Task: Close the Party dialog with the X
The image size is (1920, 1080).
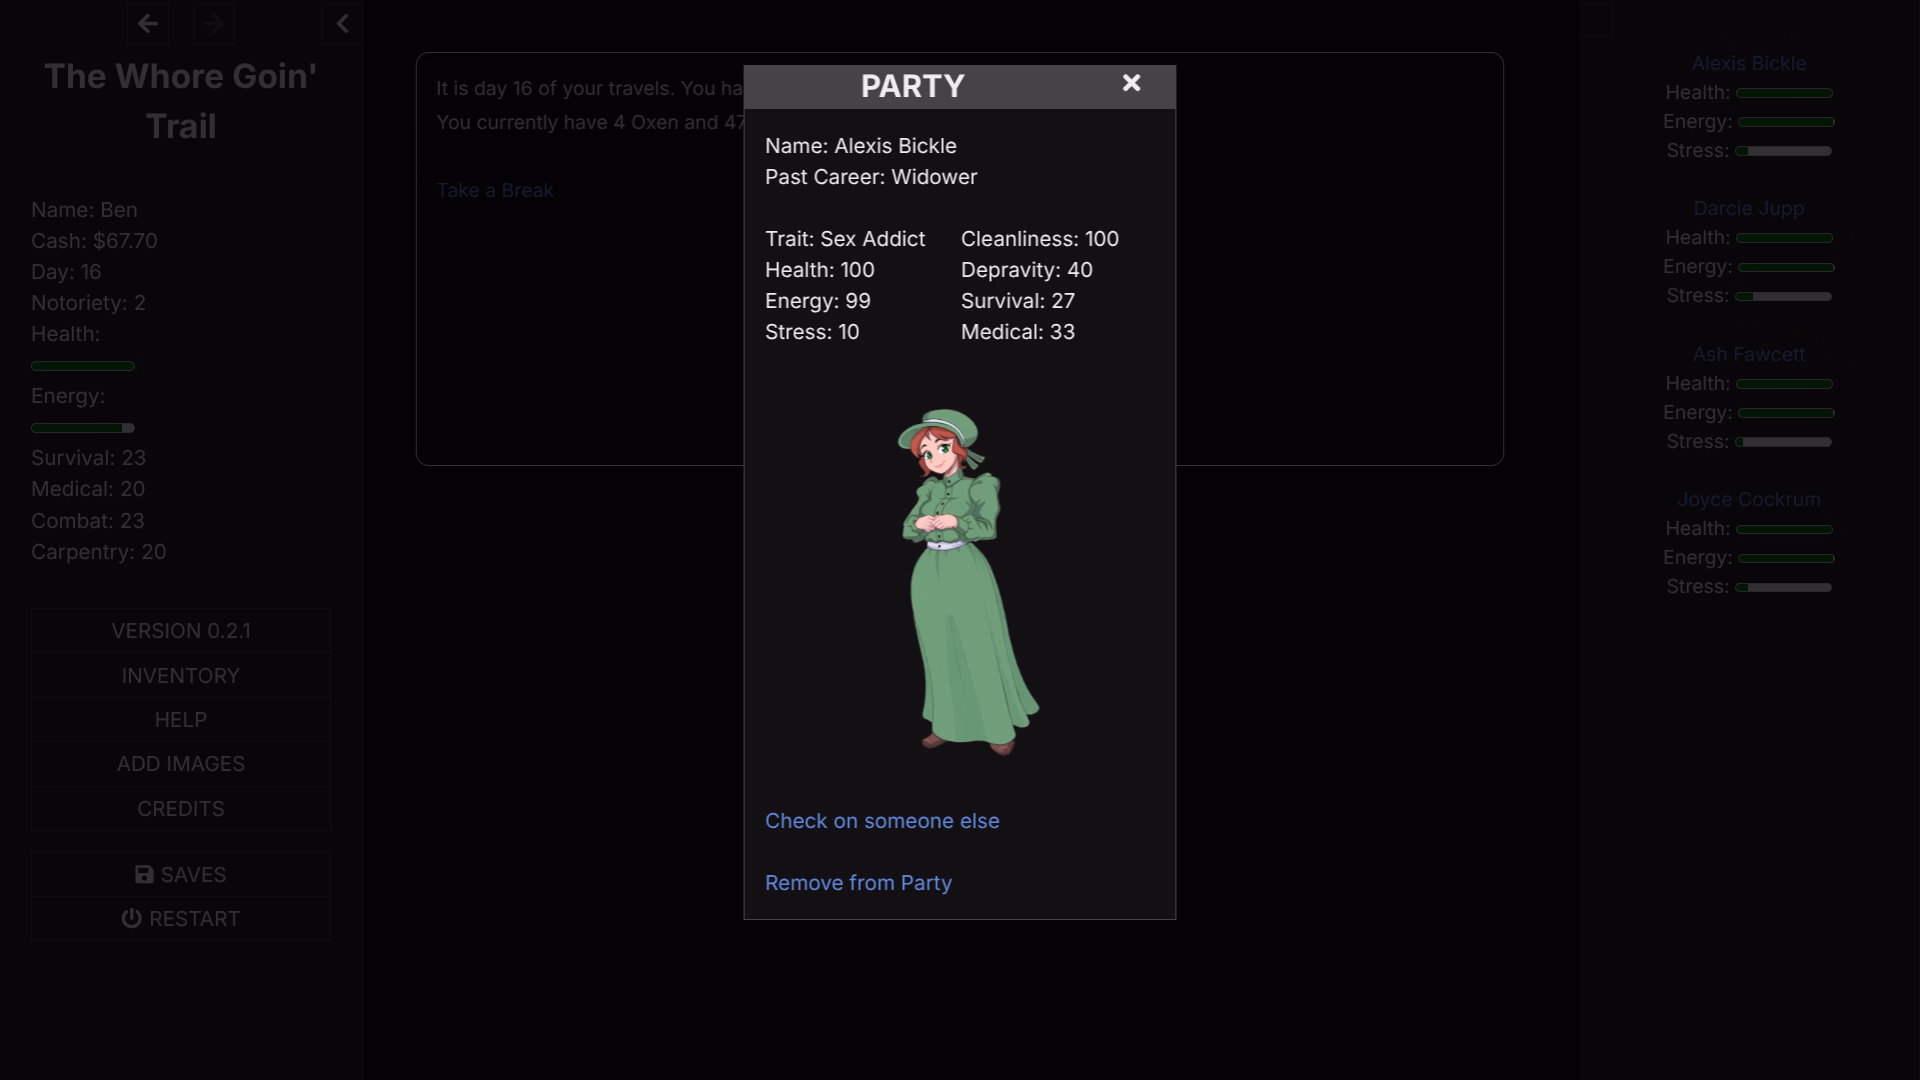Action: click(x=1131, y=84)
